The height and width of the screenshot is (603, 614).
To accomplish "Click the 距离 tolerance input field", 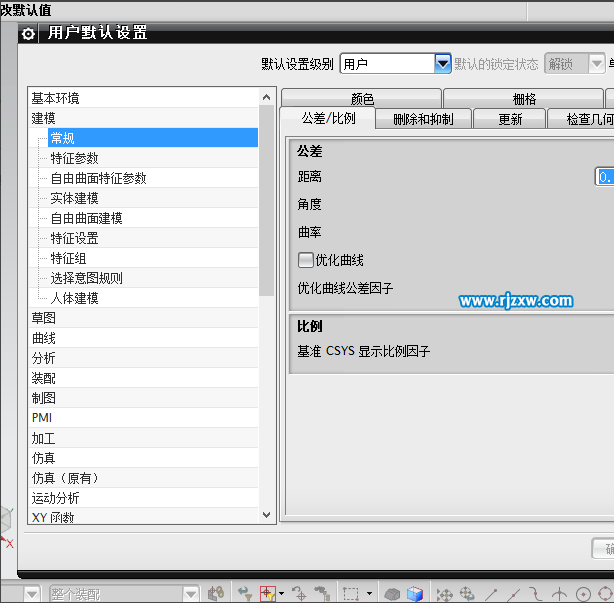I will tap(605, 177).
